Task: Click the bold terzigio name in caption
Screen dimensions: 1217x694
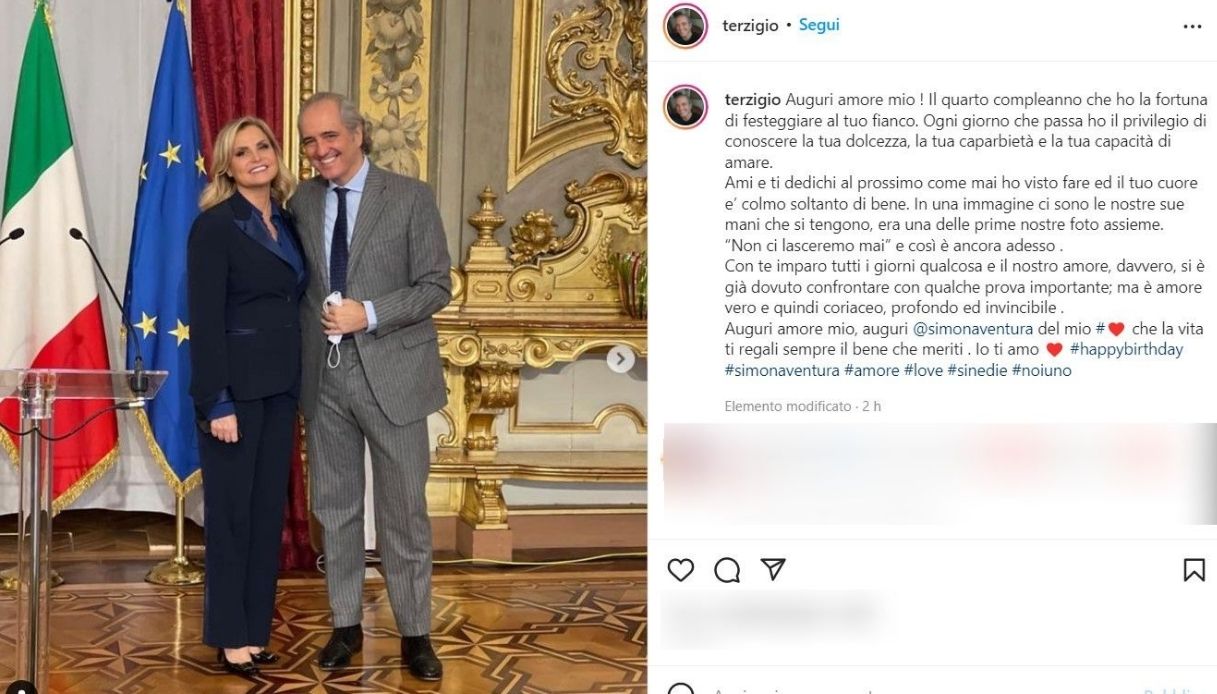Action: point(752,100)
